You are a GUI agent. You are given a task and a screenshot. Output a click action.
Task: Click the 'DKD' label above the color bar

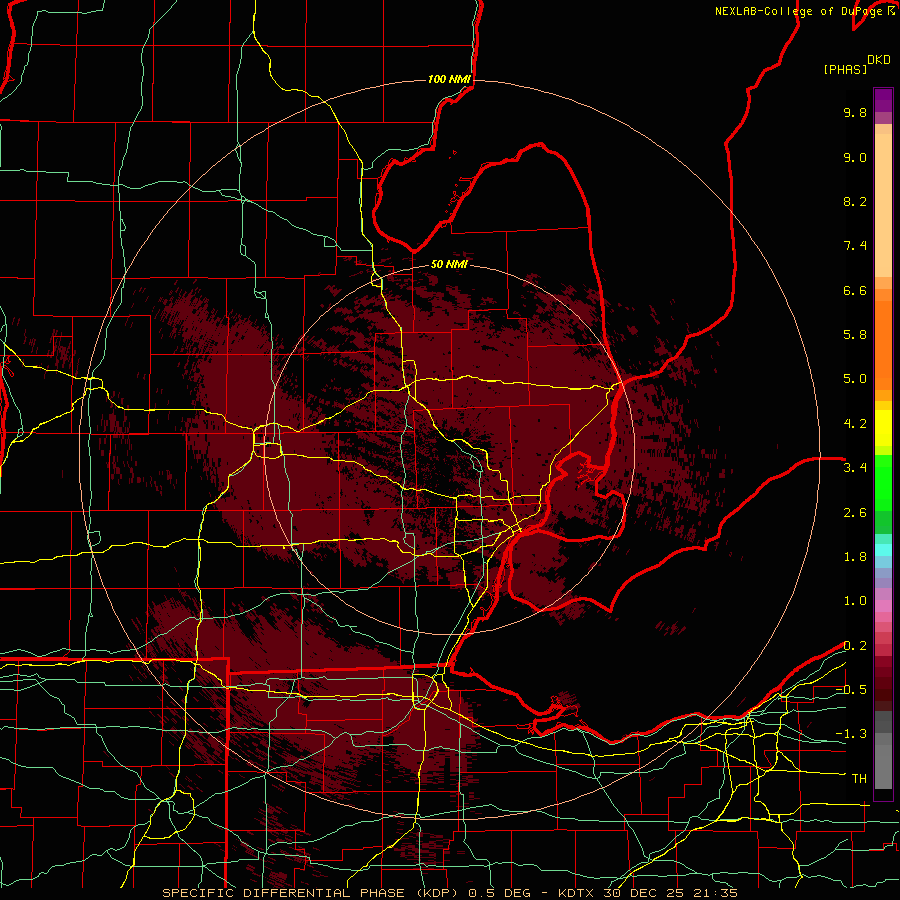(x=878, y=59)
